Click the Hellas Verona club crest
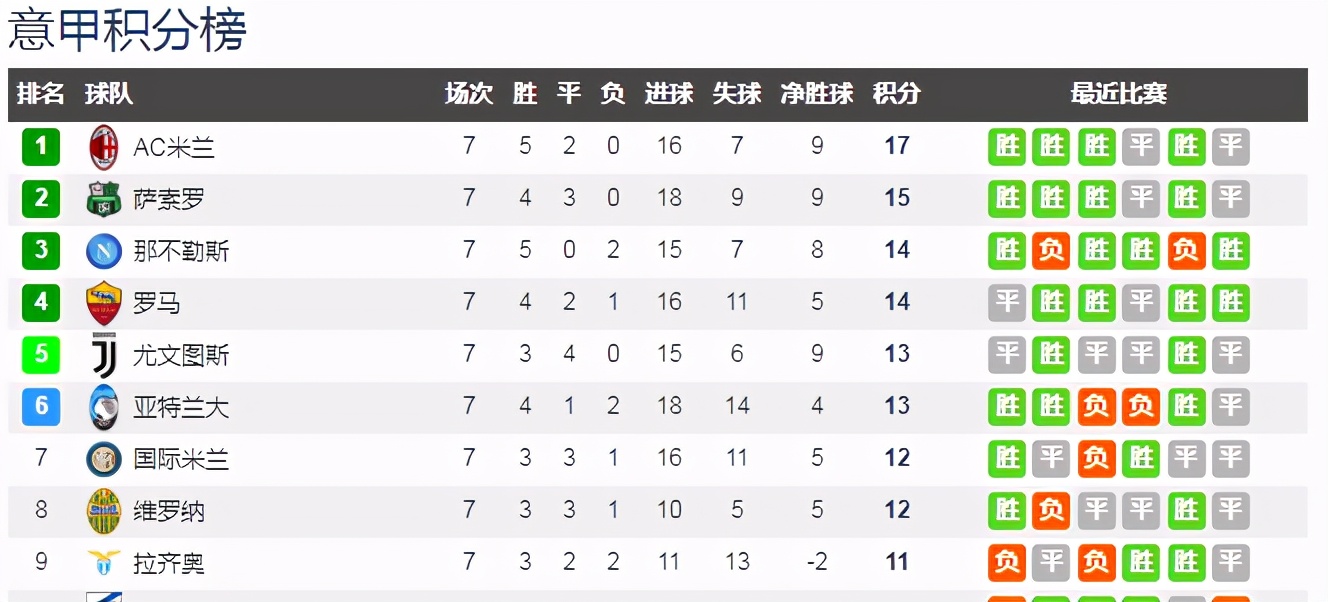The width and height of the screenshot is (1328, 602). [104, 511]
